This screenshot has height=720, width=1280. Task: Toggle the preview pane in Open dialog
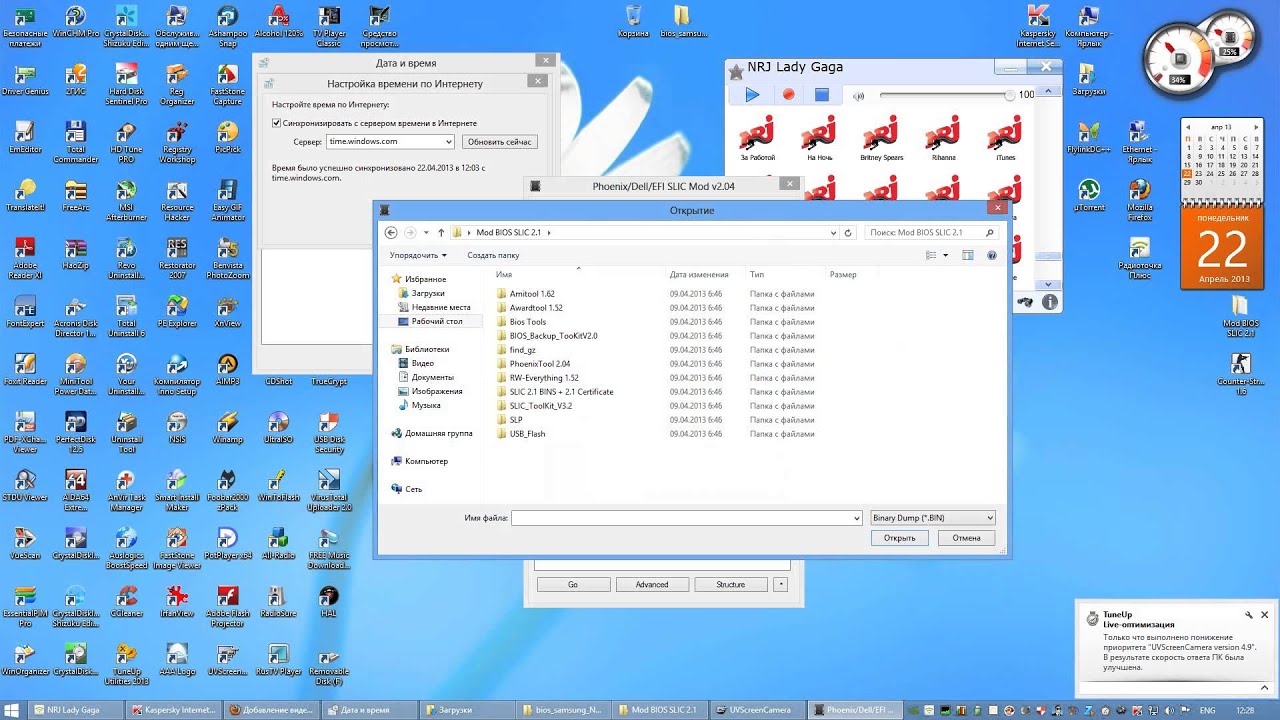pyautogui.click(x=967, y=255)
